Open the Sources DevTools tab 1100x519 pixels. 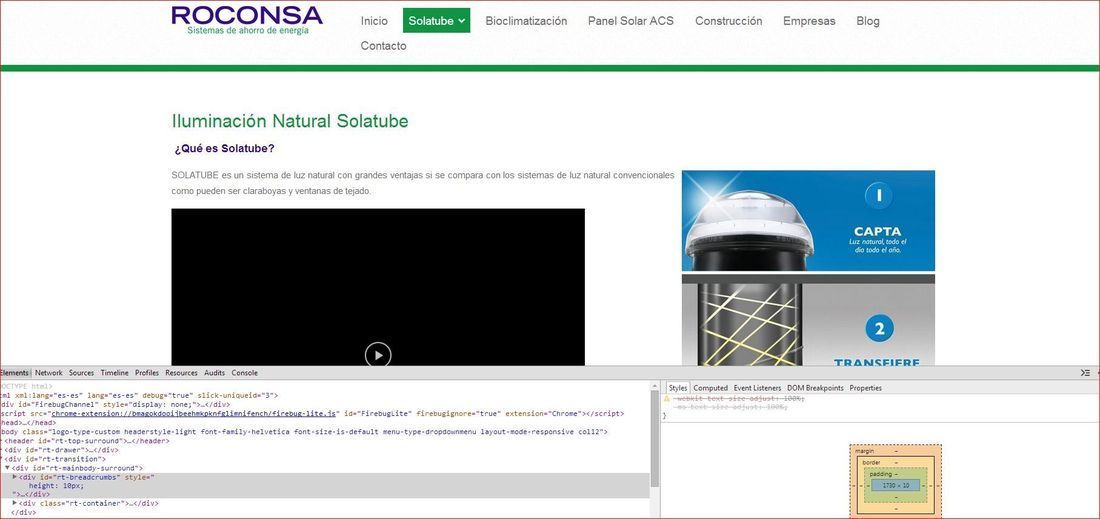click(x=81, y=373)
